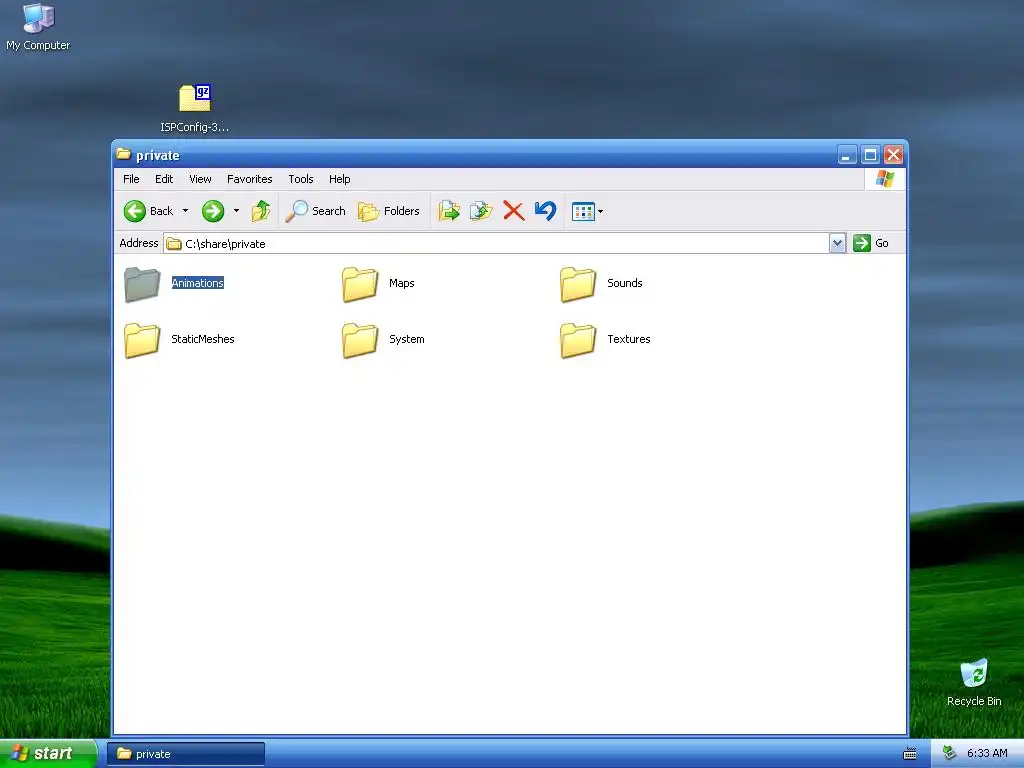1024x768 pixels.
Task: Click the 6:33 AM clock
Action: click(x=987, y=754)
